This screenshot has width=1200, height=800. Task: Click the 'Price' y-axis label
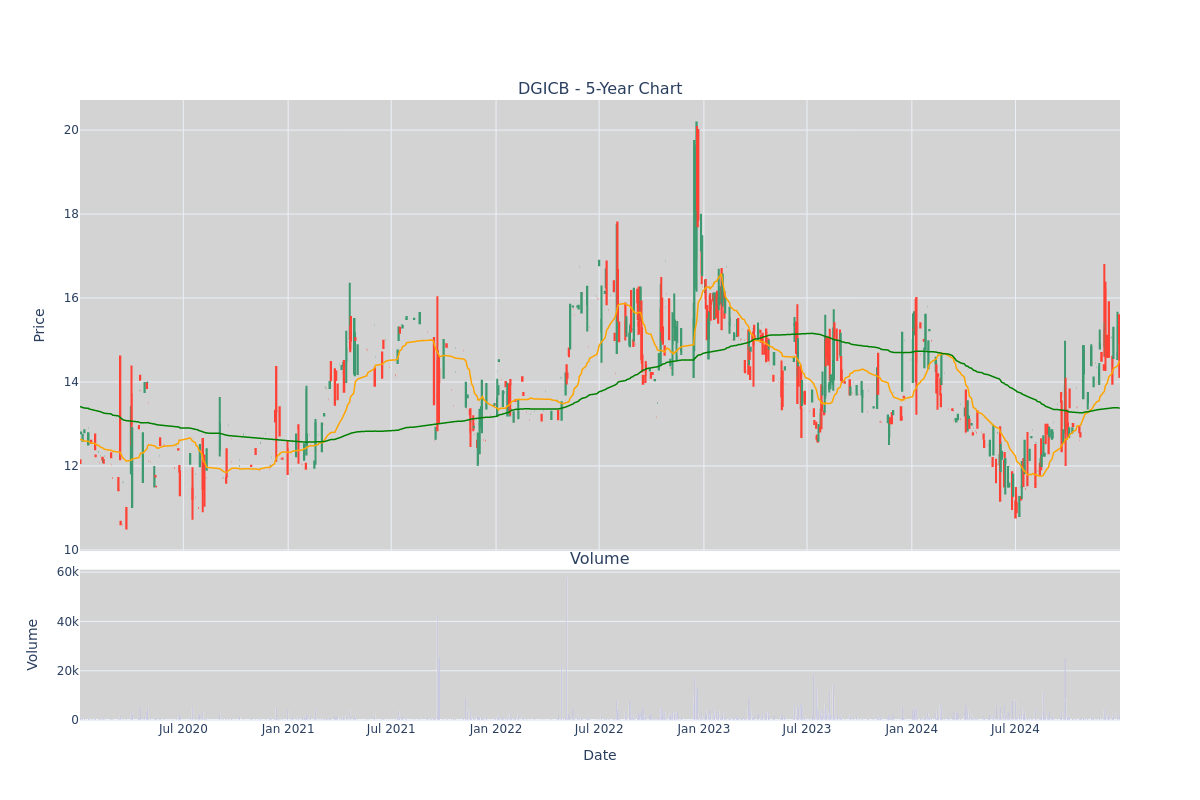point(40,325)
